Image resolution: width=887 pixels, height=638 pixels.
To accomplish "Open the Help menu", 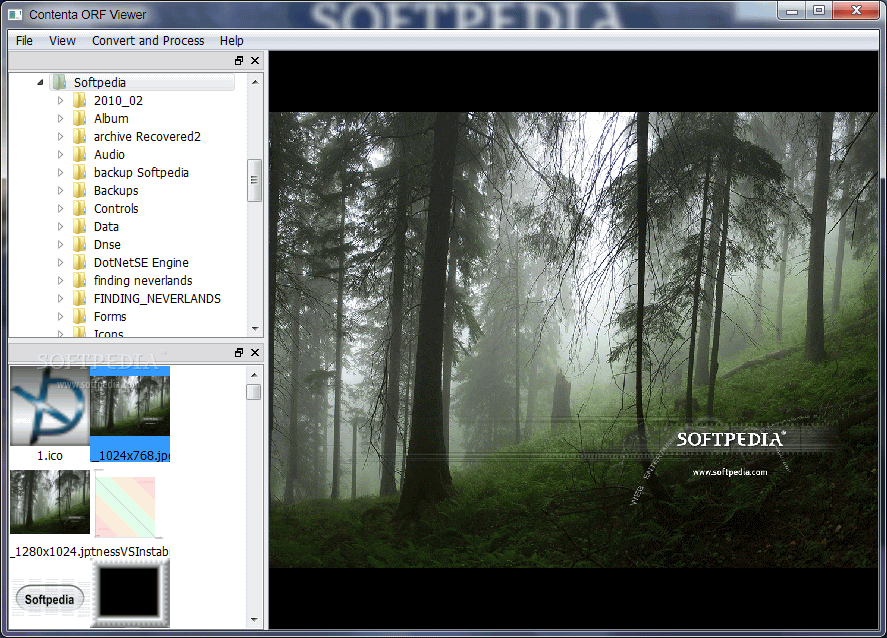I will 231,41.
